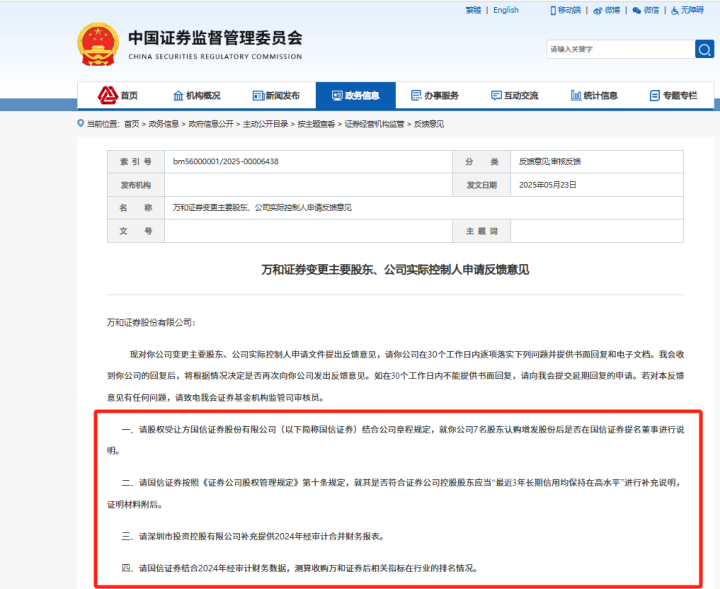Image resolution: width=720 pixels, height=589 pixels.
Task: Switch language with English link
Action: [x=506, y=10]
